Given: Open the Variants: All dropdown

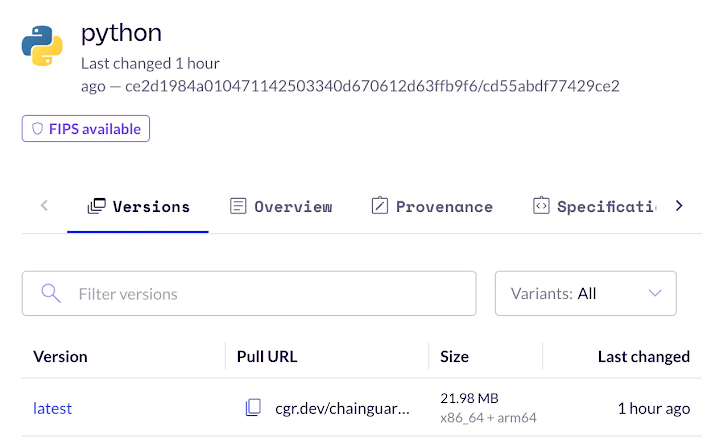Looking at the screenshot, I should 585,293.
